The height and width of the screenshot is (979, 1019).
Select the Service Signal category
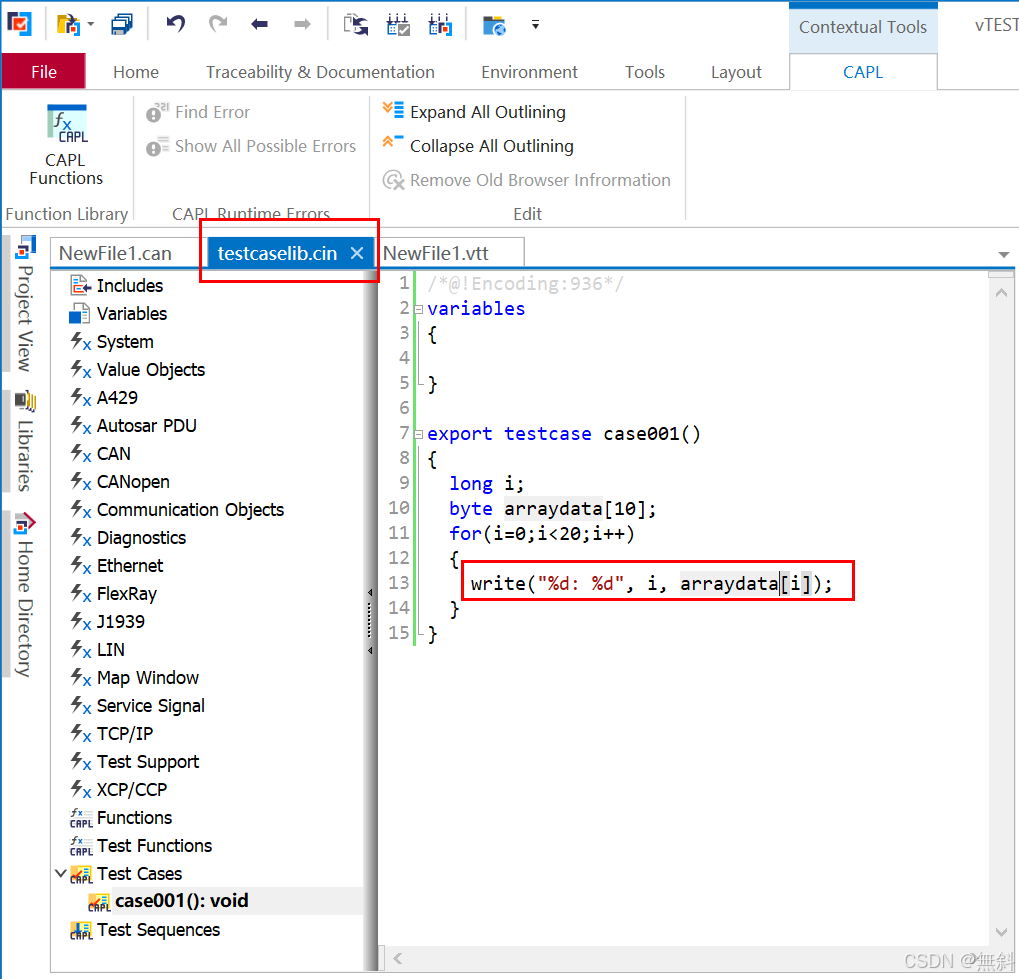coord(137,705)
